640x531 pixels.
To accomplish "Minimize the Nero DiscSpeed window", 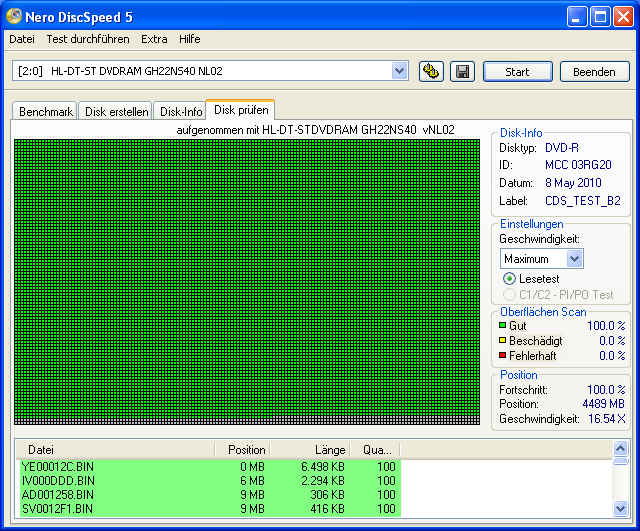I will (576, 18).
